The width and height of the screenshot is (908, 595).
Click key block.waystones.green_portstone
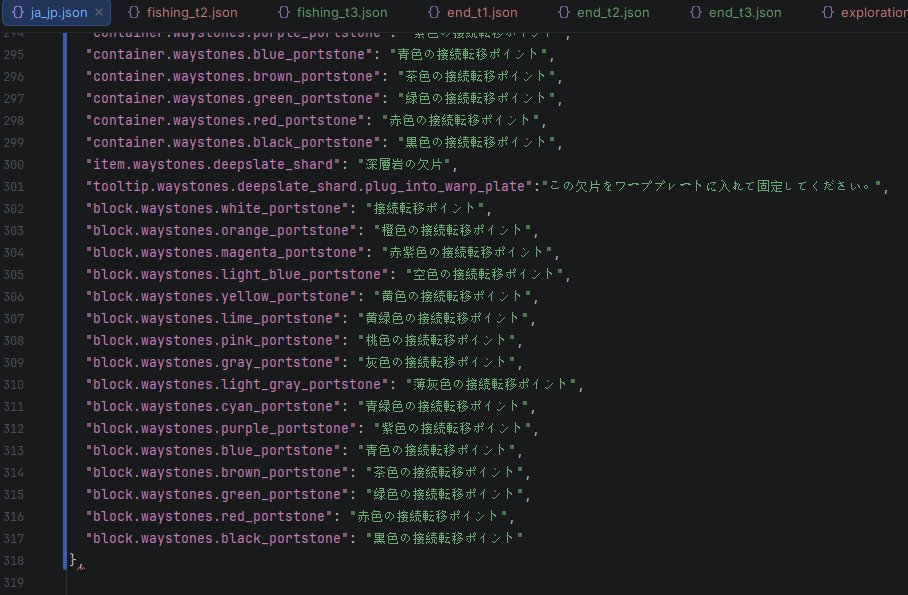click(217, 495)
